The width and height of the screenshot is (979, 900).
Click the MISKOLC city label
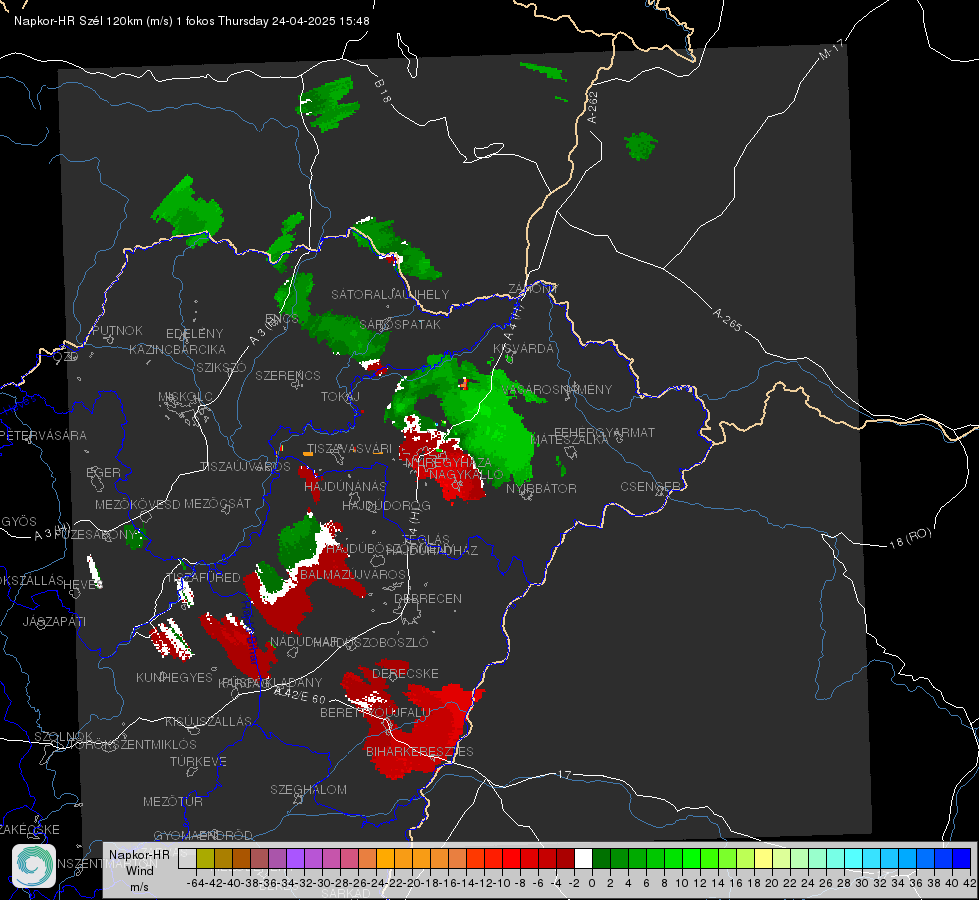[x=185, y=397]
